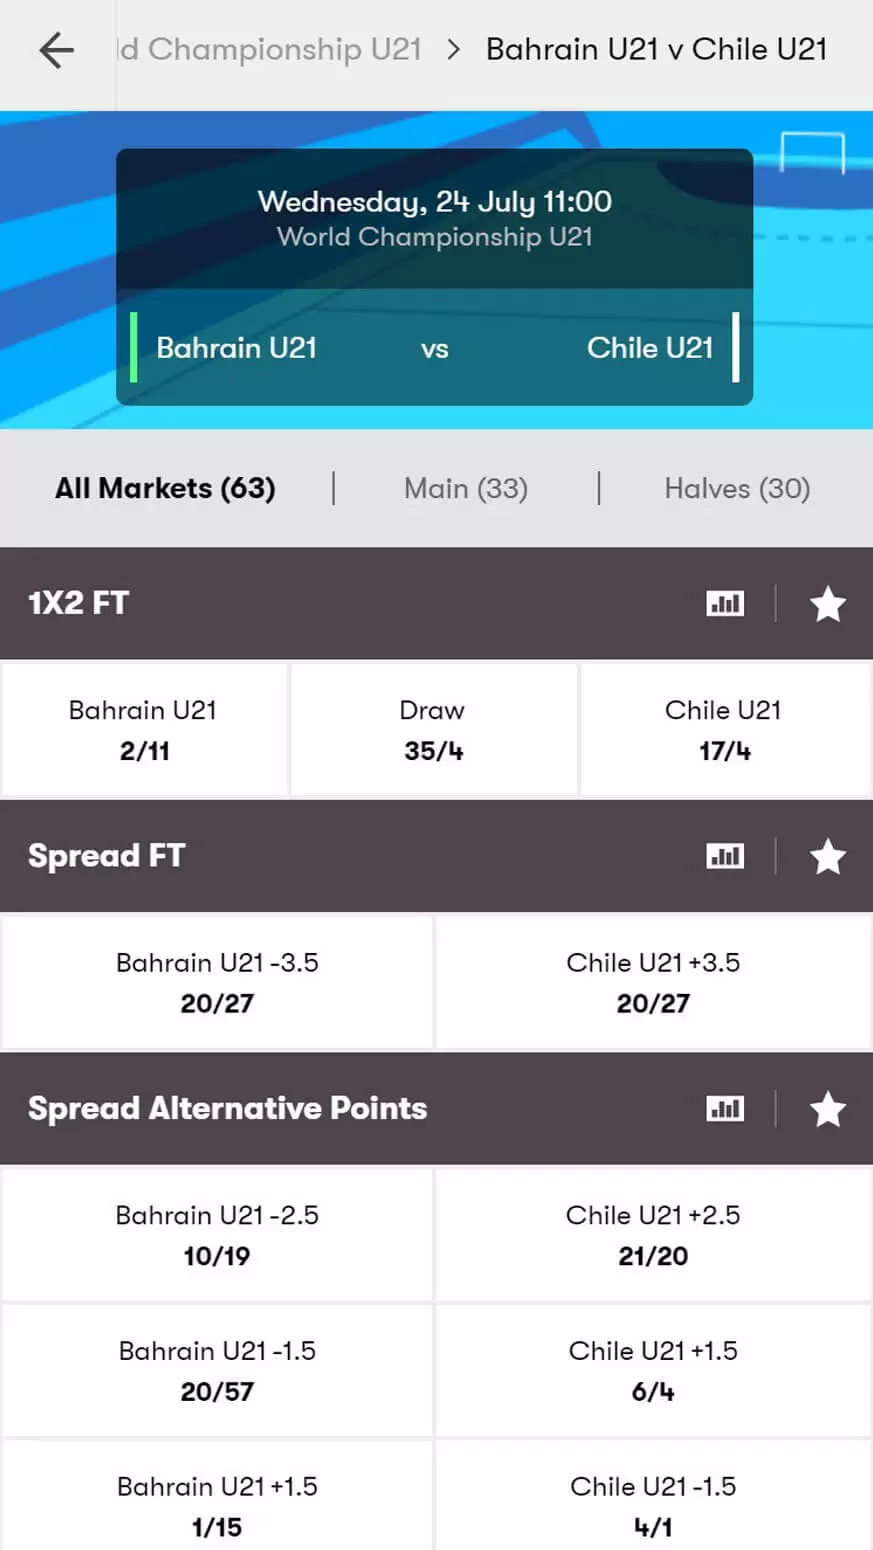Choose Chile U21 +2.5 at 21/20
Image resolution: width=873 pixels, height=1550 pixels.
click(653, 1235)
